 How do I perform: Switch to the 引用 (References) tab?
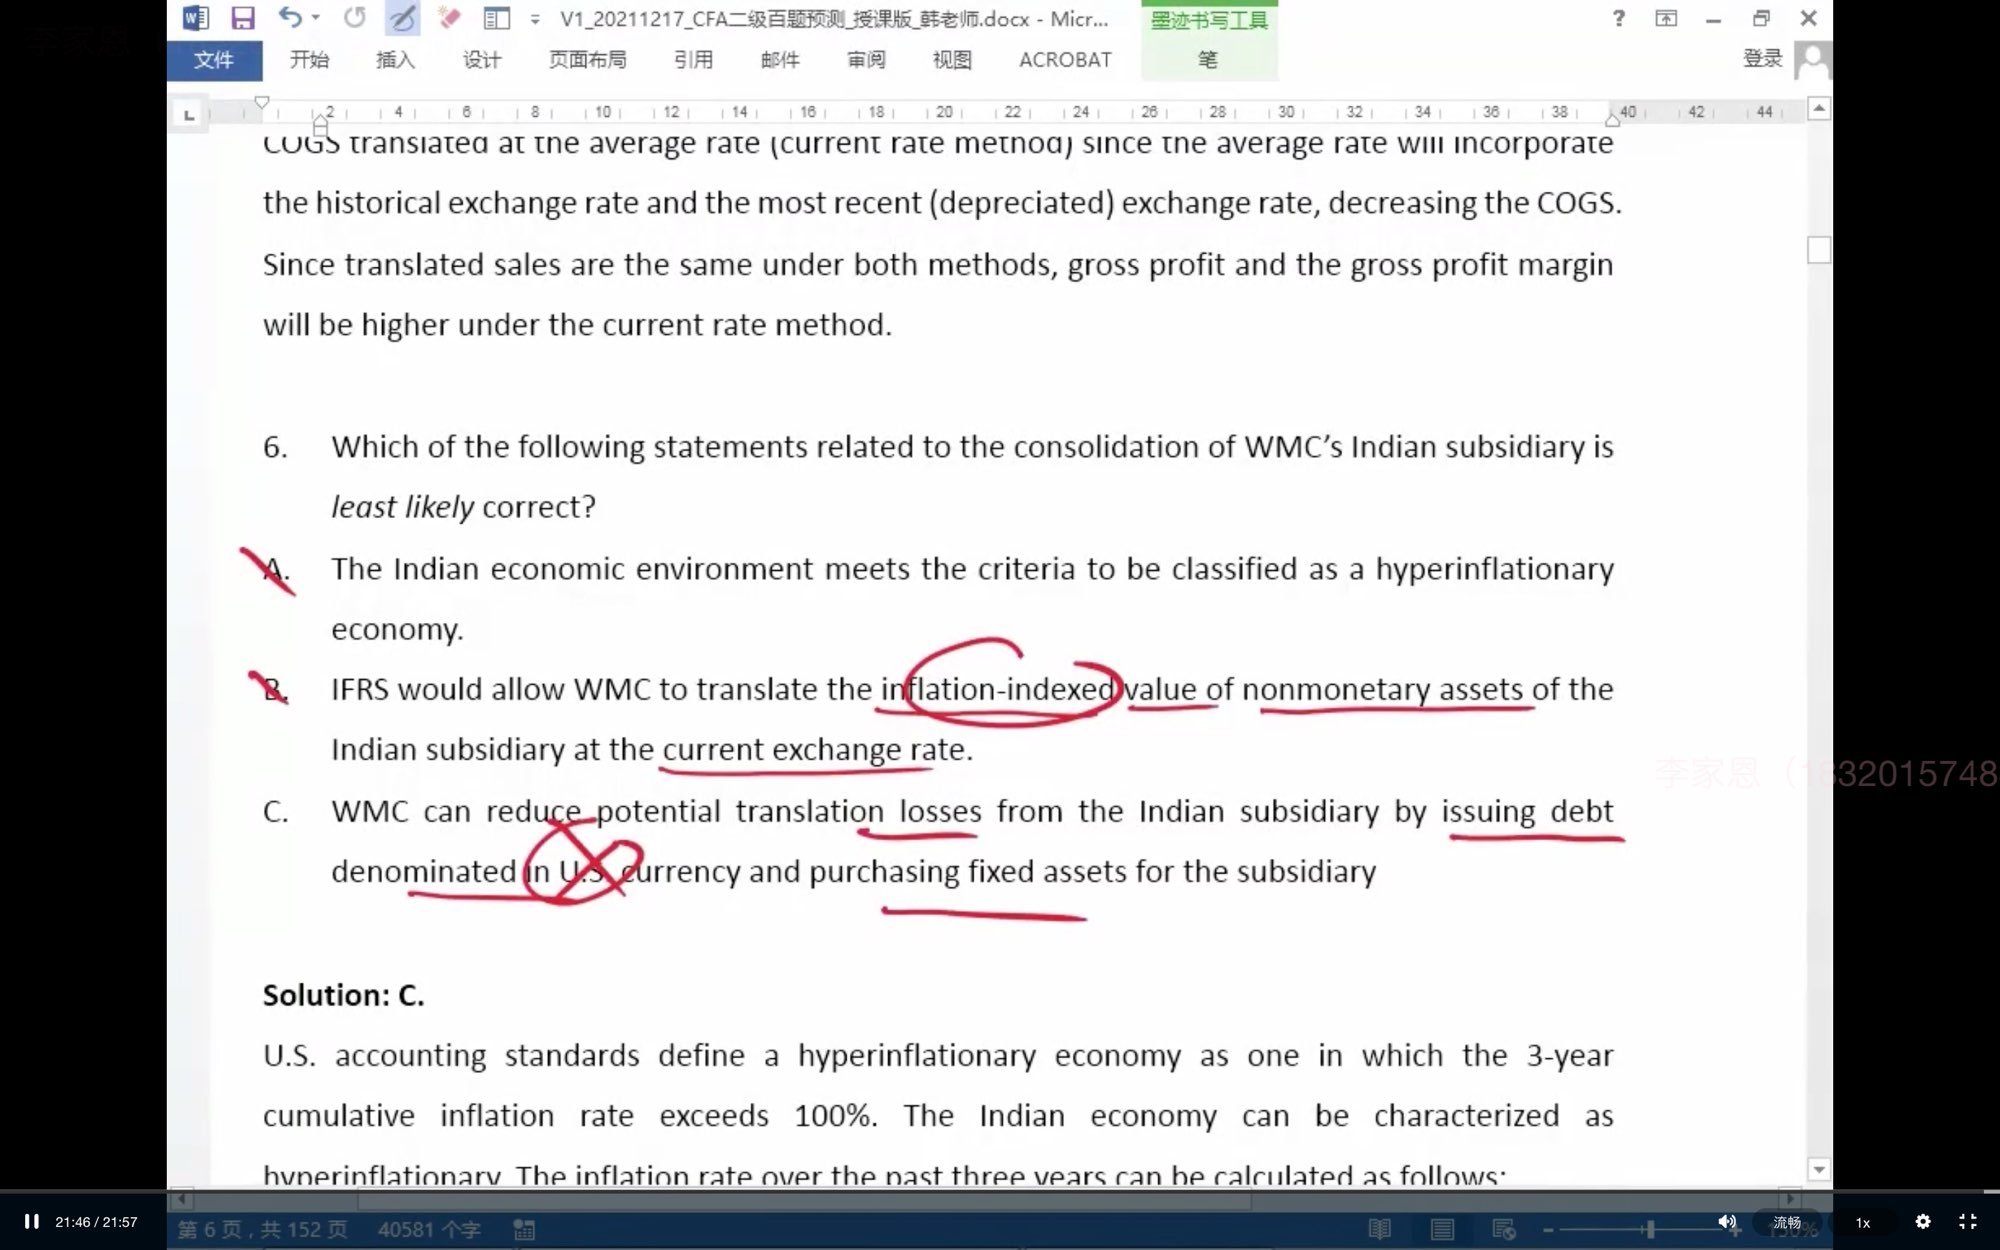693,60
